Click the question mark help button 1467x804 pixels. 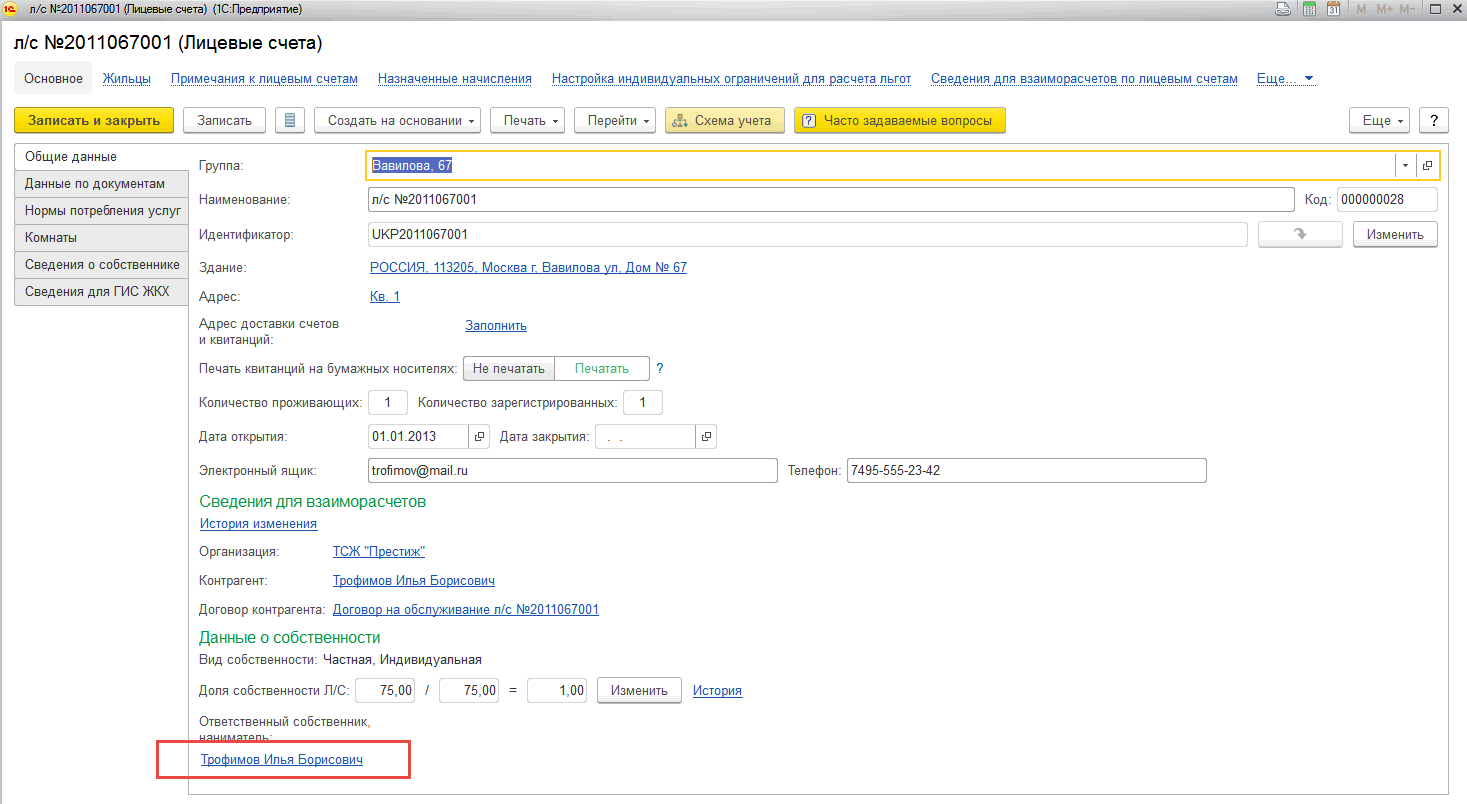coord(1434,120)
